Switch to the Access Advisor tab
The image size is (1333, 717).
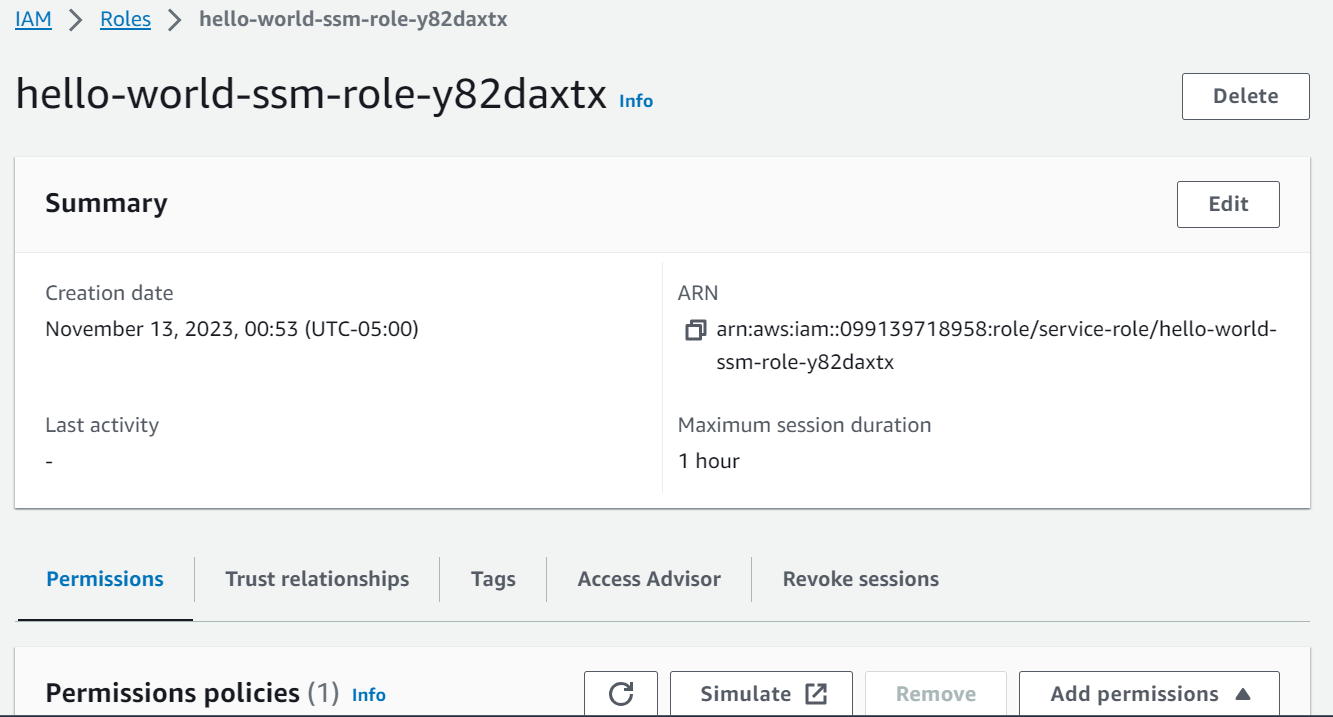coord(649,579)
